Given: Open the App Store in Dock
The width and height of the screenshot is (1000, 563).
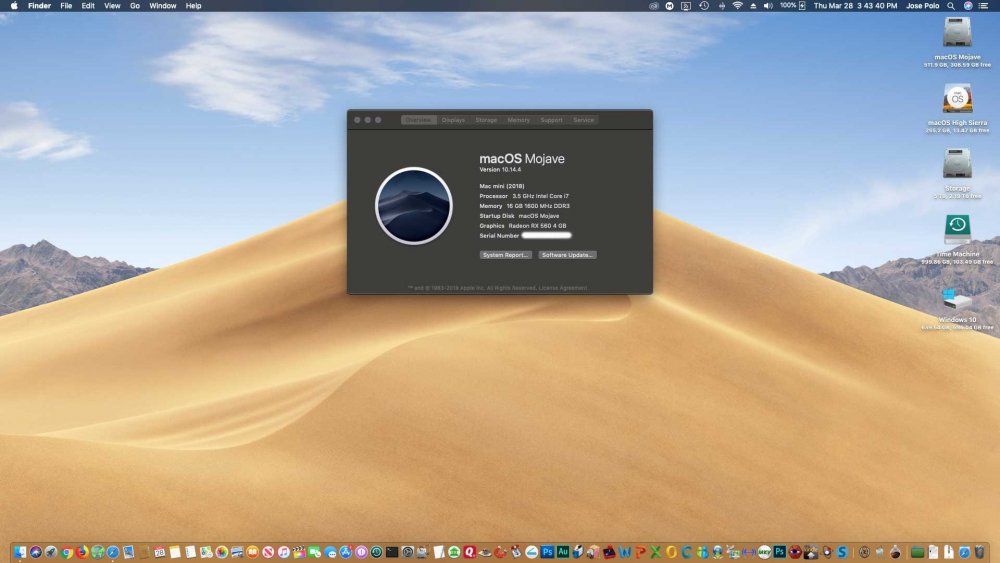Looking at the screenshot, I should (346, 552).
